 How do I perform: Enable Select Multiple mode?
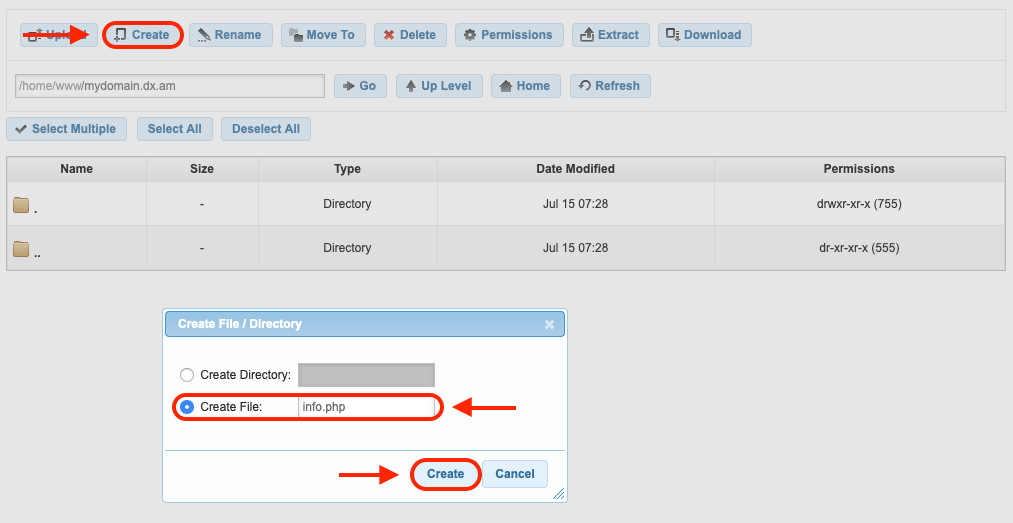pyautogui.click(x=65, y=129)
